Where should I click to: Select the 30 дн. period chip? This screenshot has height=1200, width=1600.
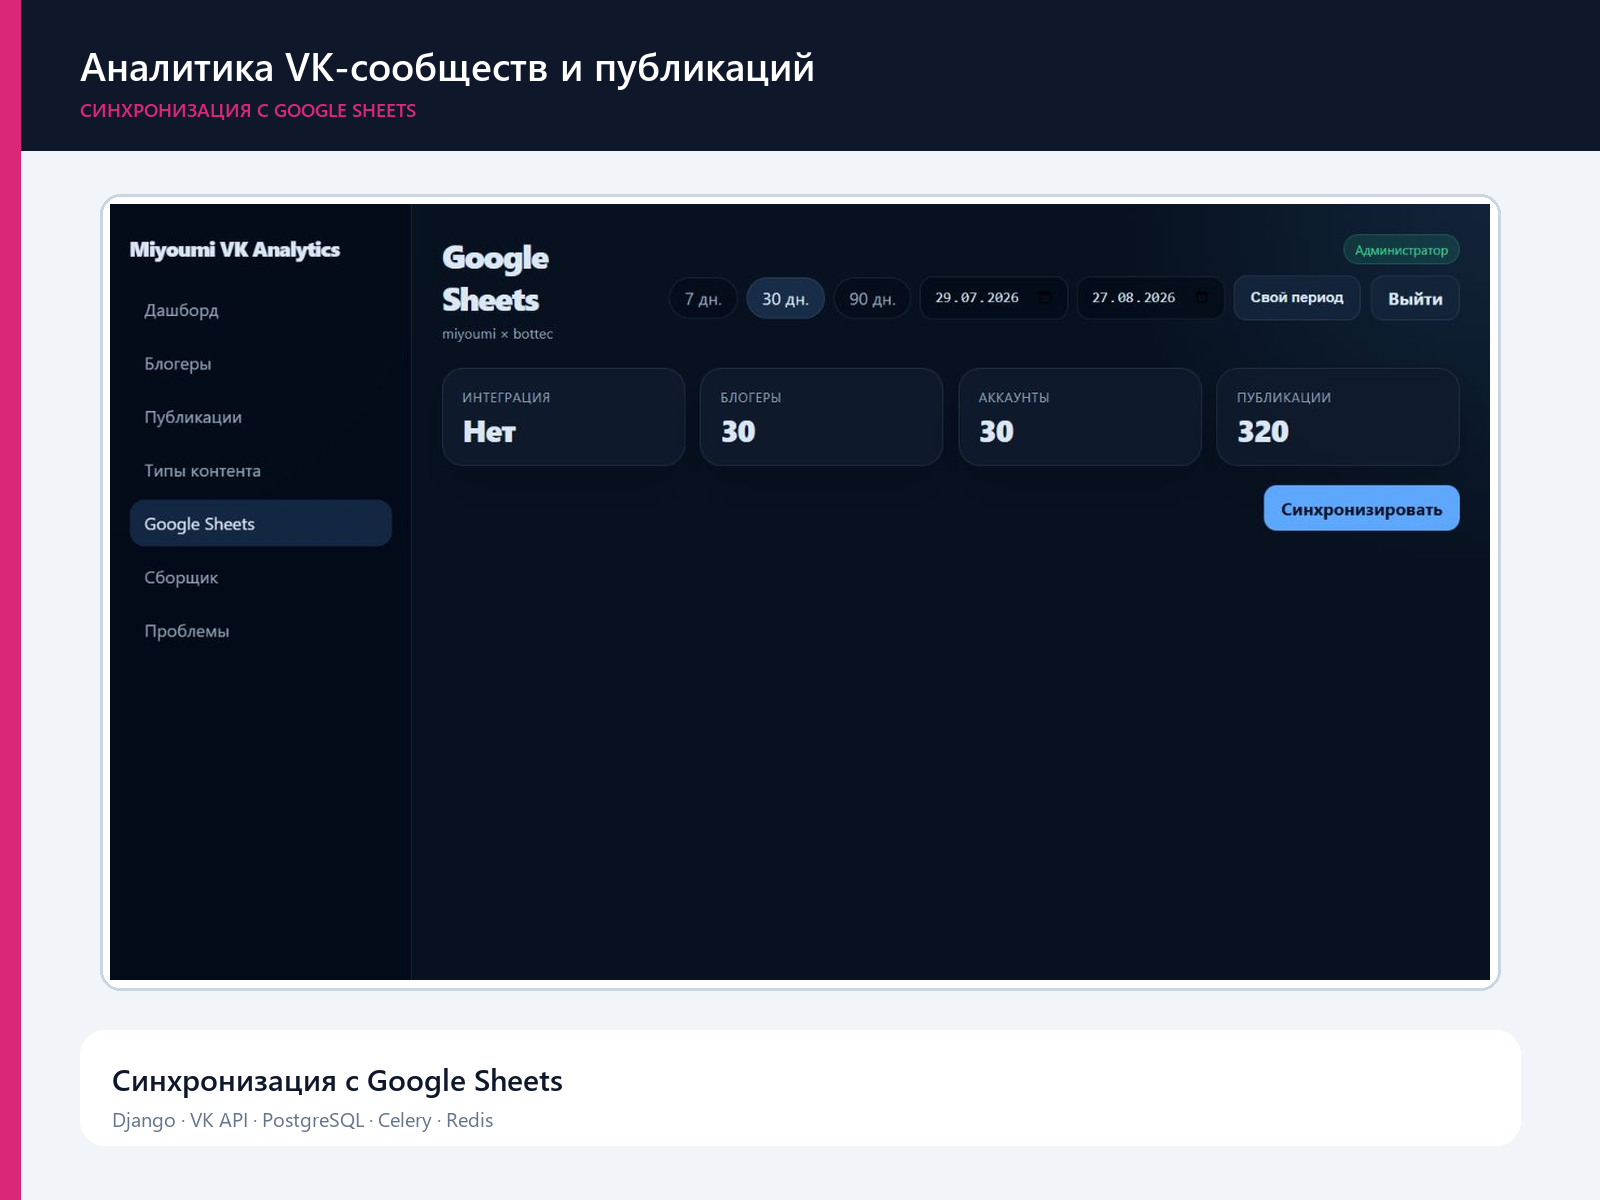785,299
